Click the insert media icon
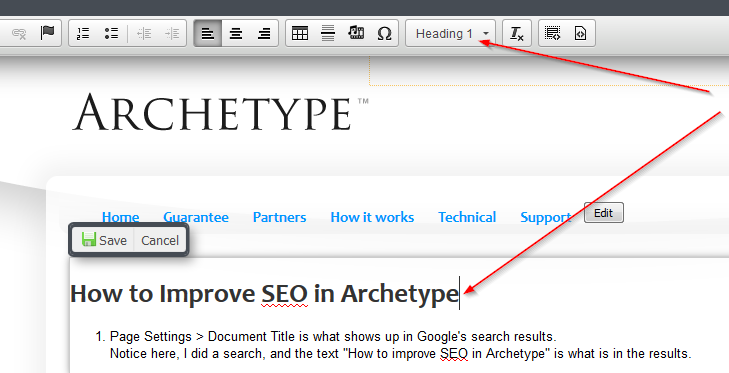The height and width of the screenshot is (373, 729). click(356, 33)
